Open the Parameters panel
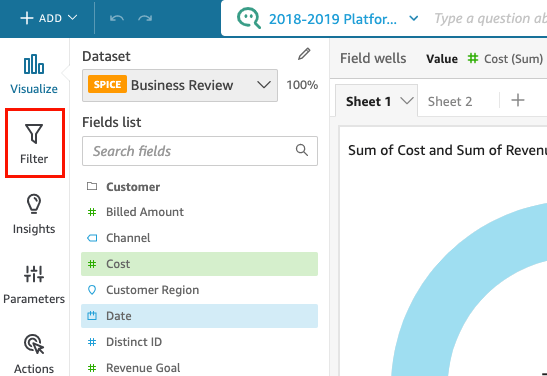Viewport: 547px width, 376px height. click(x=34, y=284)
